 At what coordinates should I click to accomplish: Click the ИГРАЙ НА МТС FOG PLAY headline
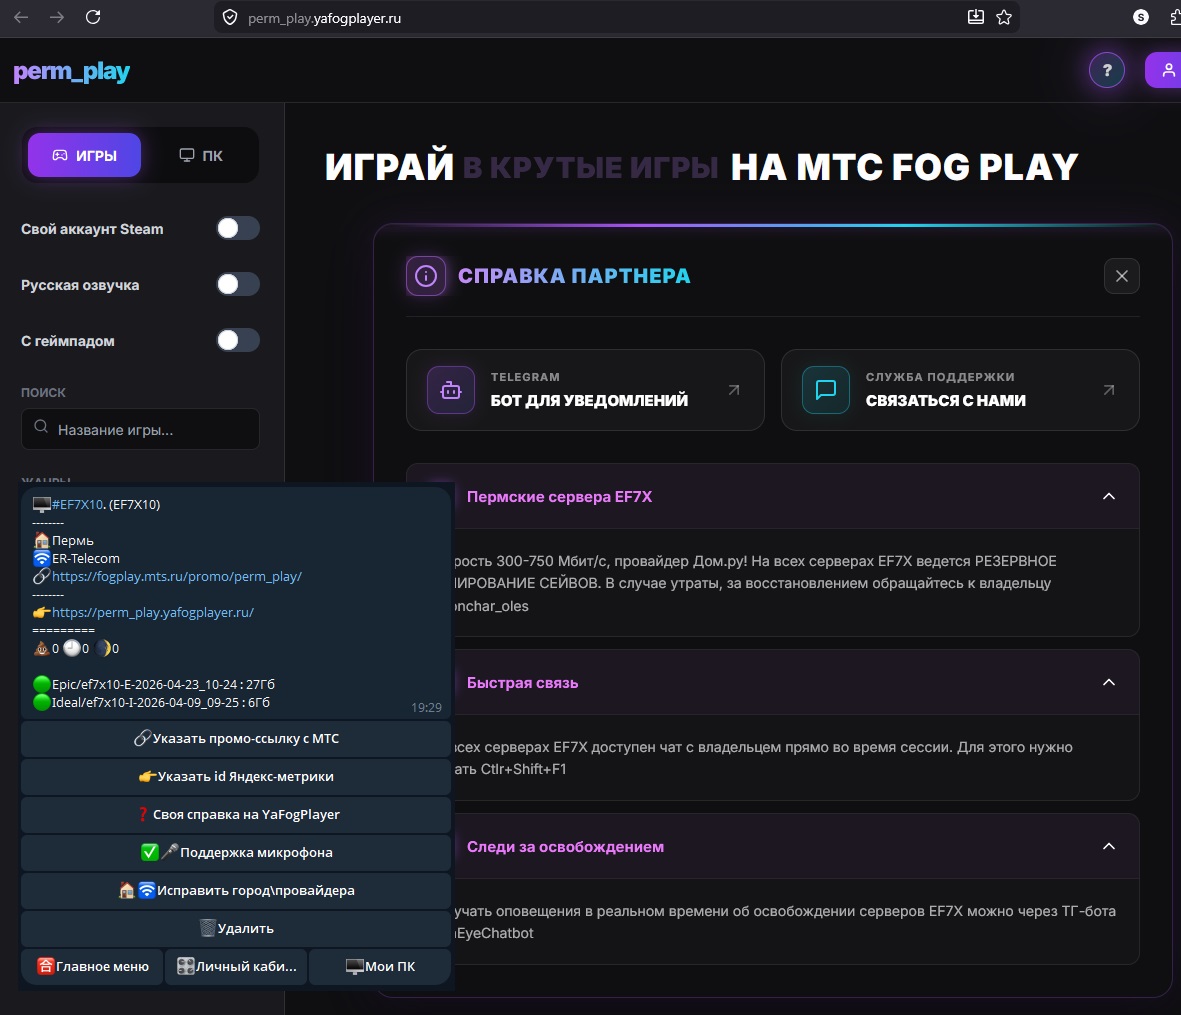[701, 167]
